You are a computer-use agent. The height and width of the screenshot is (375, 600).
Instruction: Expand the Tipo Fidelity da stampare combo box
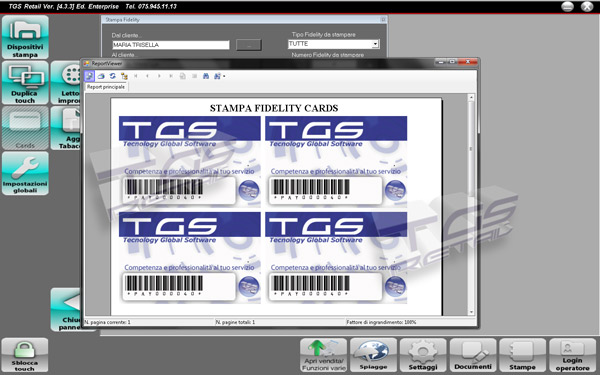click(375, 44)
